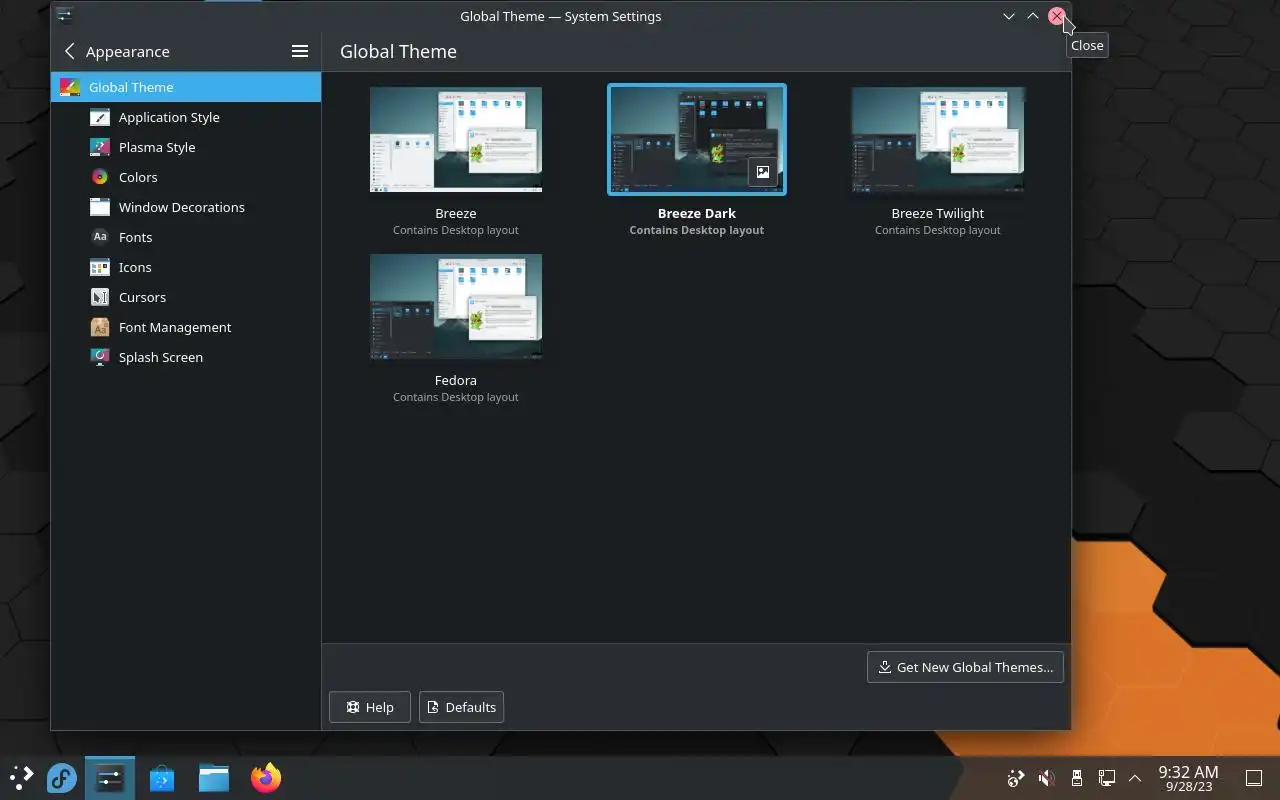Open Colors settings

(186, 177)
